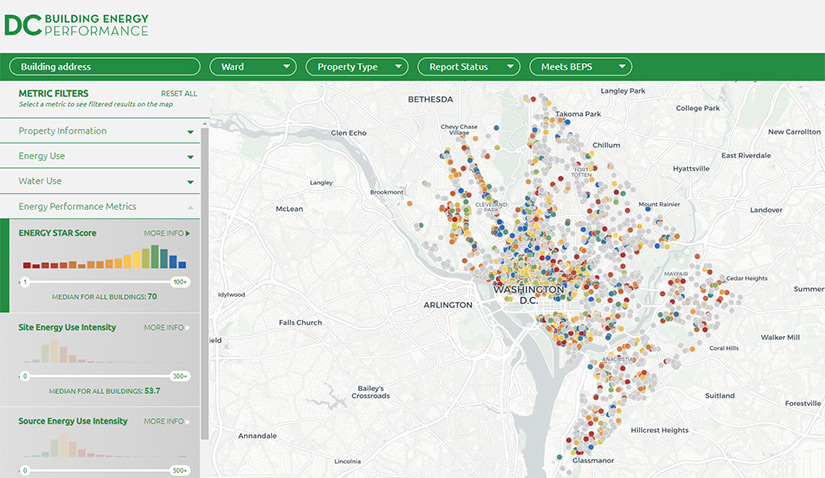
Task: Open the Report Status dropdown
Action: [x=469, y=67]
